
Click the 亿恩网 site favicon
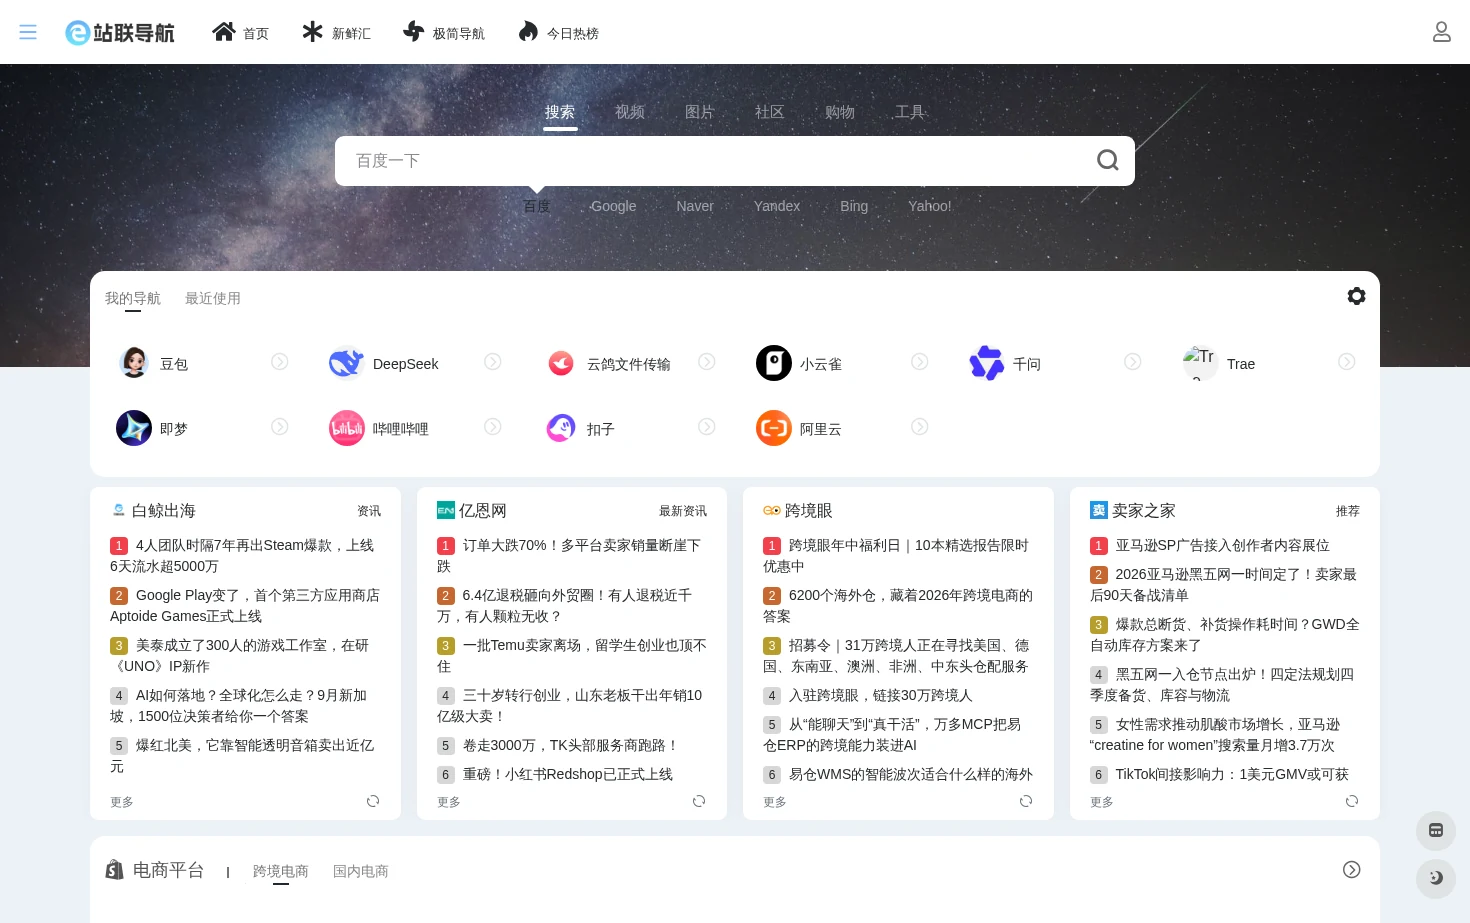446,510
